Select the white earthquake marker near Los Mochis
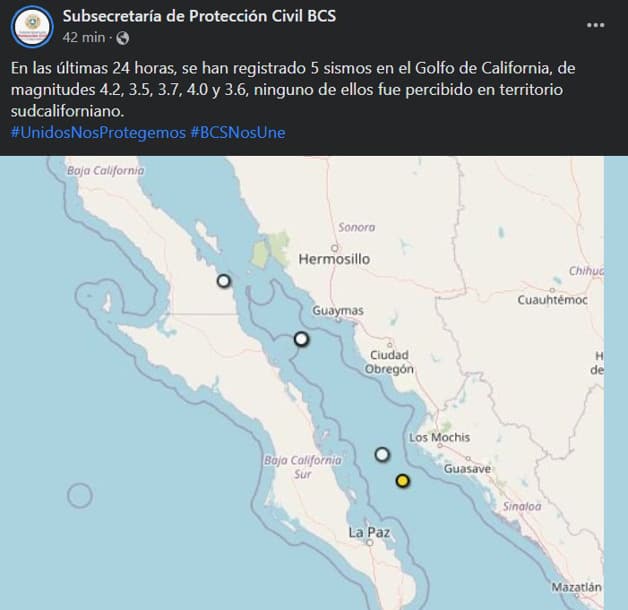Viewport: 628px width, 610px height. click(382, 455)
